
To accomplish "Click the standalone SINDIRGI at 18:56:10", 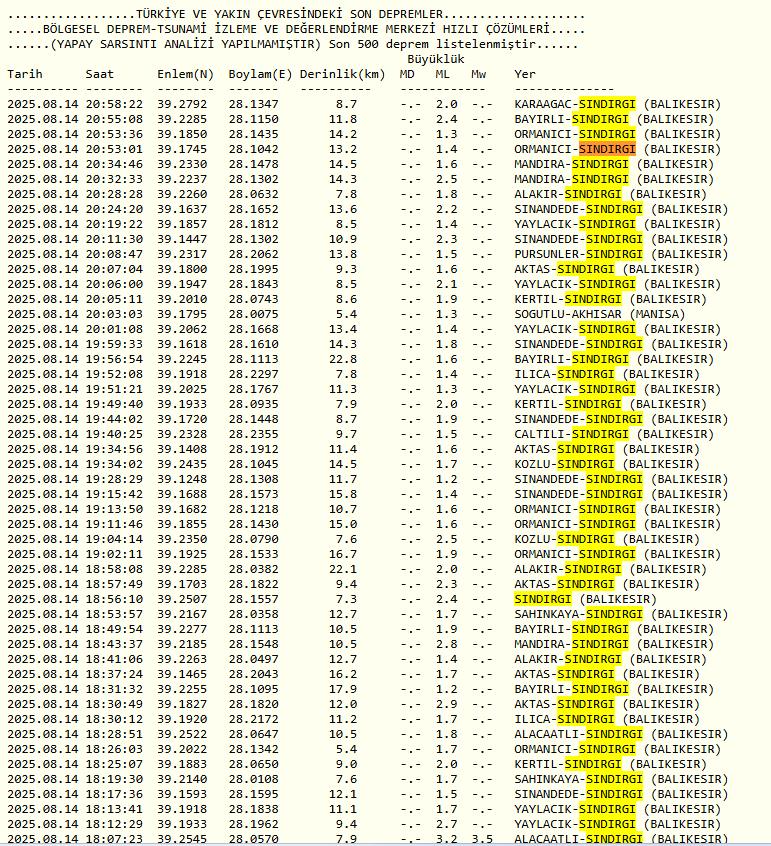I will pyautogui.click(x=542, y=599).
